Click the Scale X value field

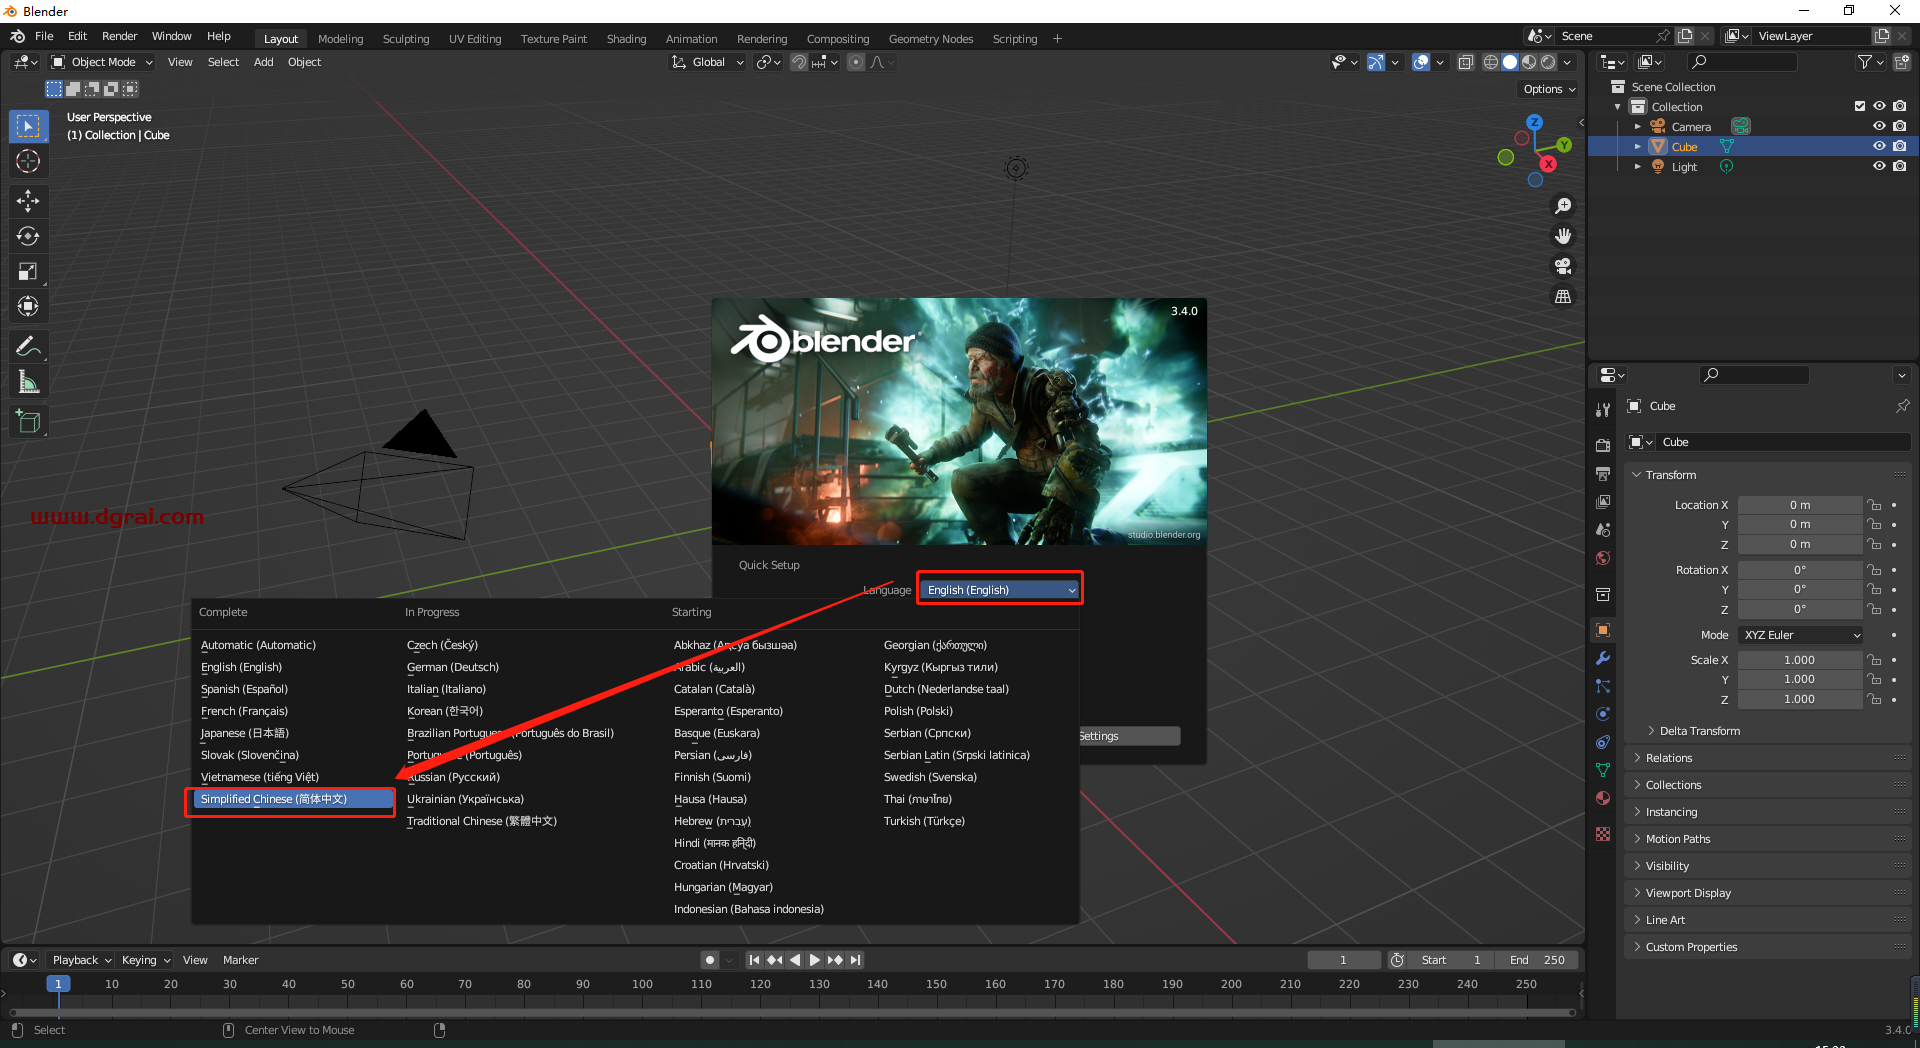click(x=1799, y=660)
